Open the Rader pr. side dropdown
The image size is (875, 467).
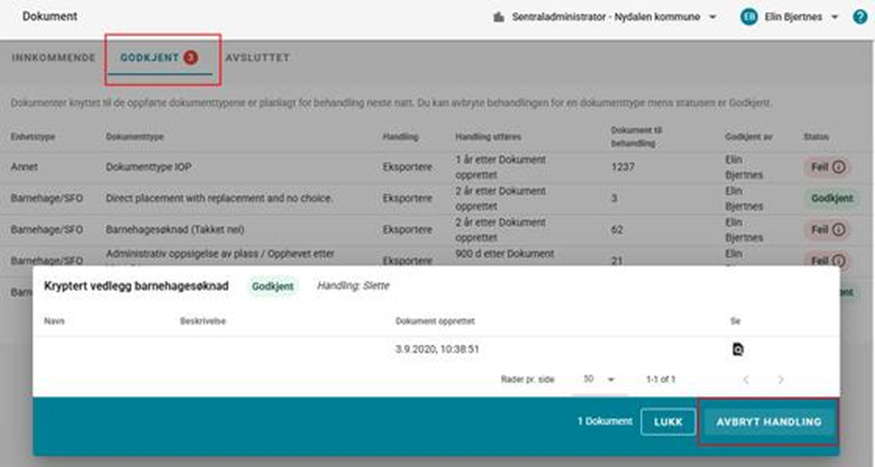(599, 380)
